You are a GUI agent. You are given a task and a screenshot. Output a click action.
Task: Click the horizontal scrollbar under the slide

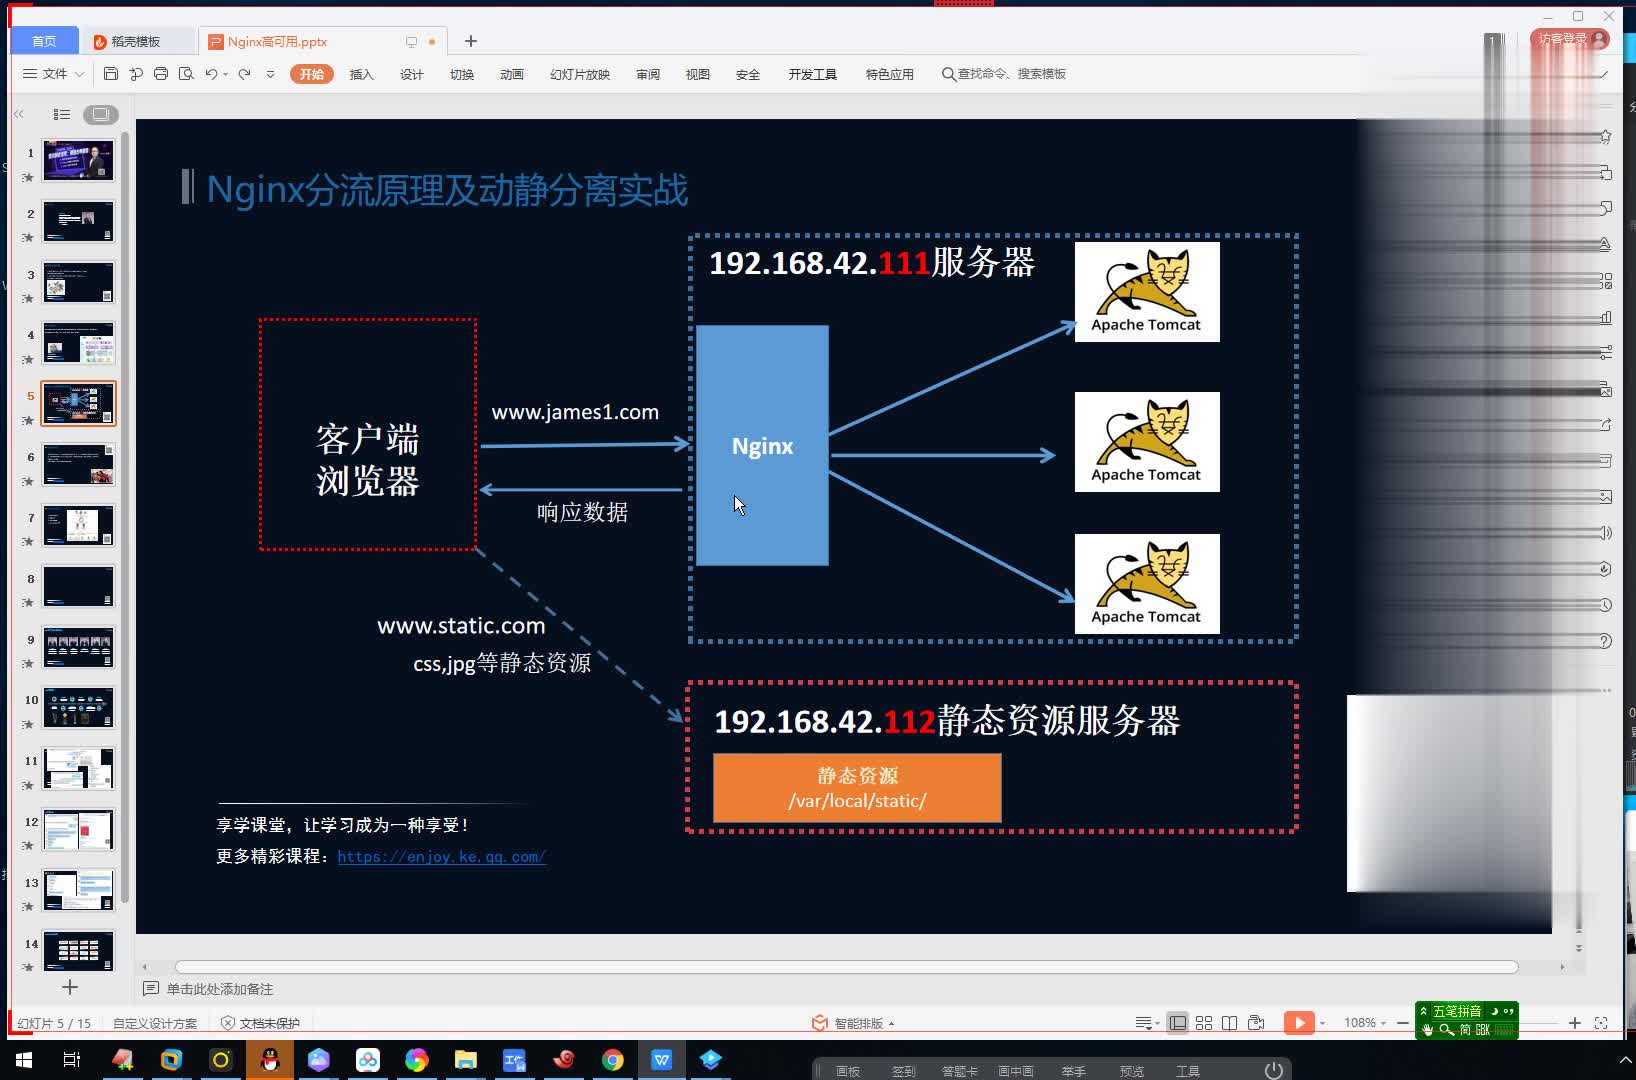pyautogui.click(x=846, y=967)
